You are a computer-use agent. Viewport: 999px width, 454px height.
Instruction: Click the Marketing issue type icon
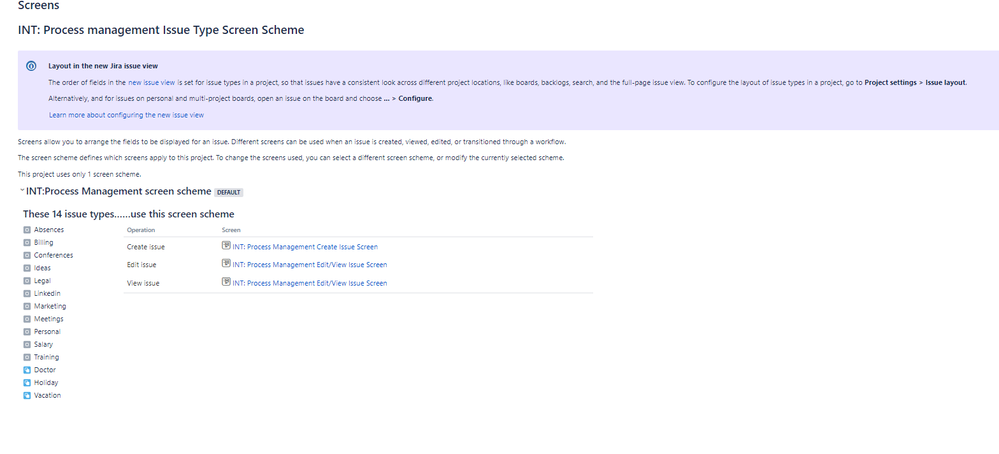27,306
